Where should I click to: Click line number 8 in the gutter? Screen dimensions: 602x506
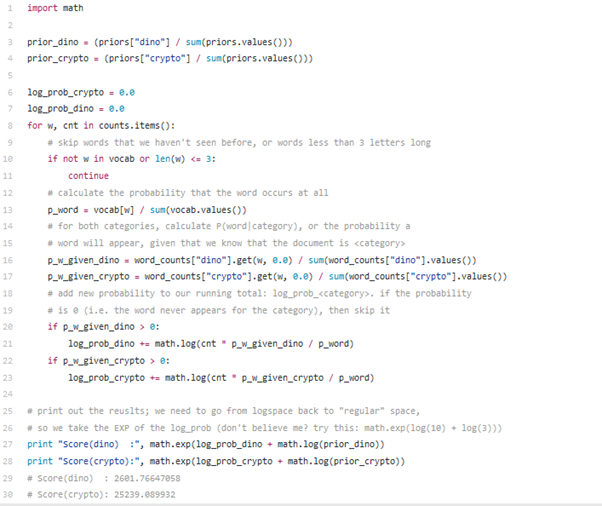click(x=9, y=125)
